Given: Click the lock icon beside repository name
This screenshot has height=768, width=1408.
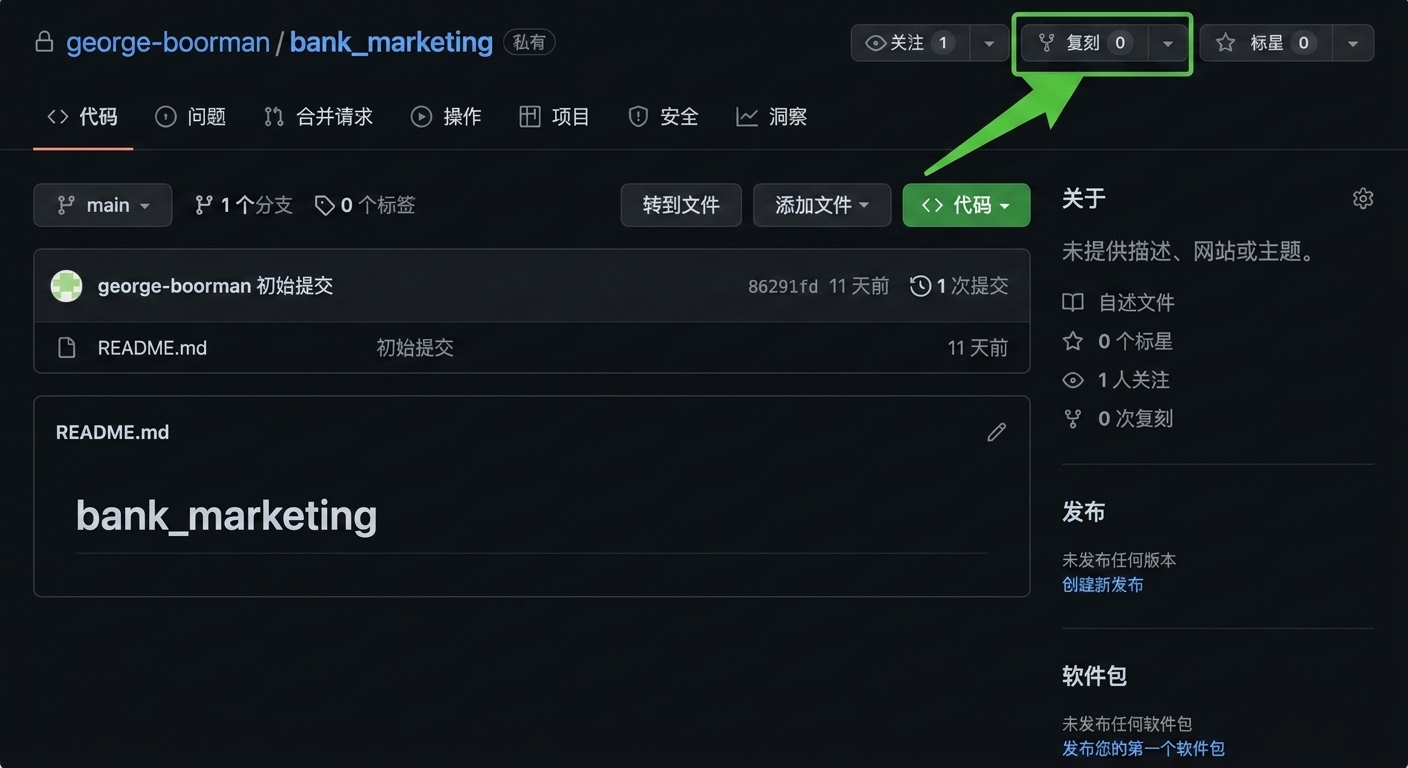Looking at the screenshot, I should coord(43,42).
